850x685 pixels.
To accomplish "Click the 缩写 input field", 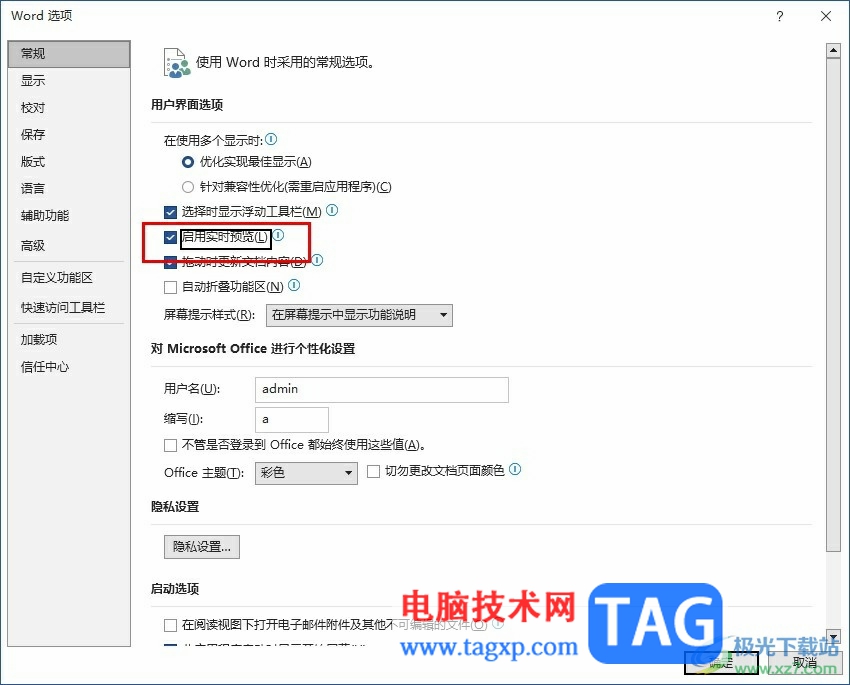I will pos(292,419).
